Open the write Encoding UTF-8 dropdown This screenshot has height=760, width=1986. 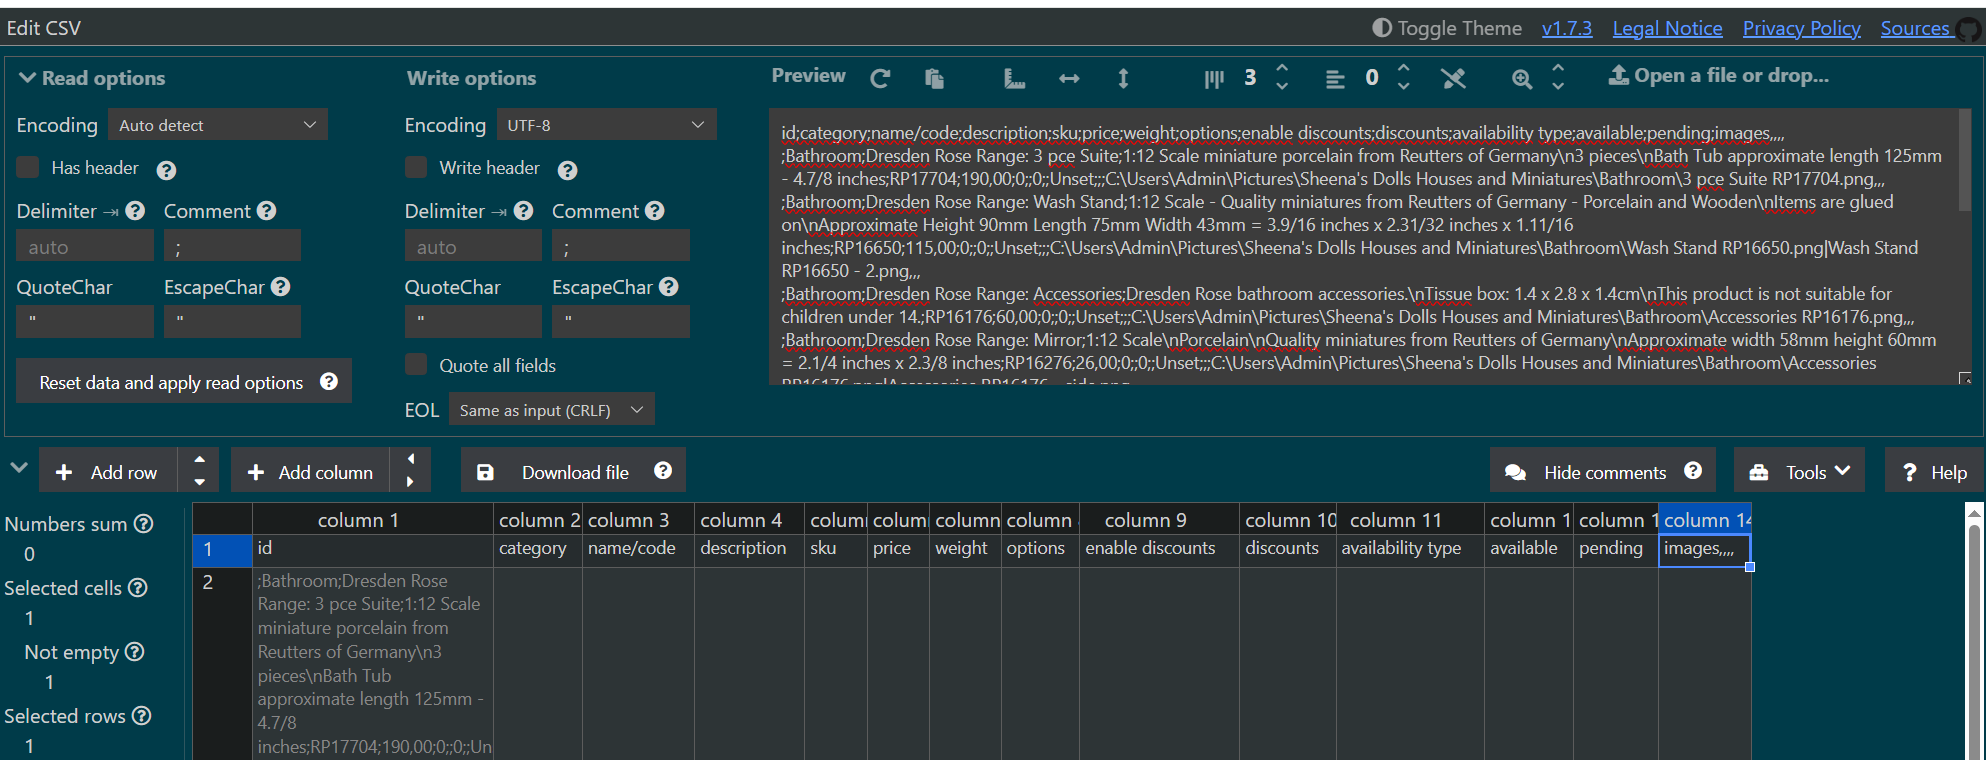(x=605, y=125)
